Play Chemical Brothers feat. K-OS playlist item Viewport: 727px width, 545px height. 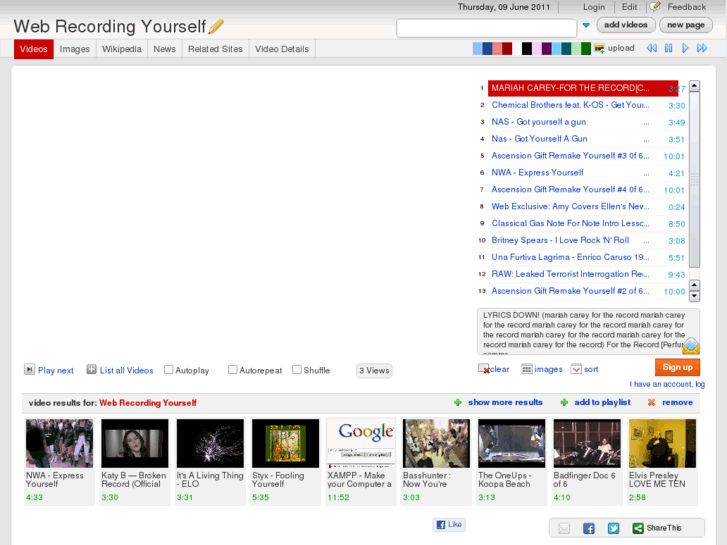570,105
